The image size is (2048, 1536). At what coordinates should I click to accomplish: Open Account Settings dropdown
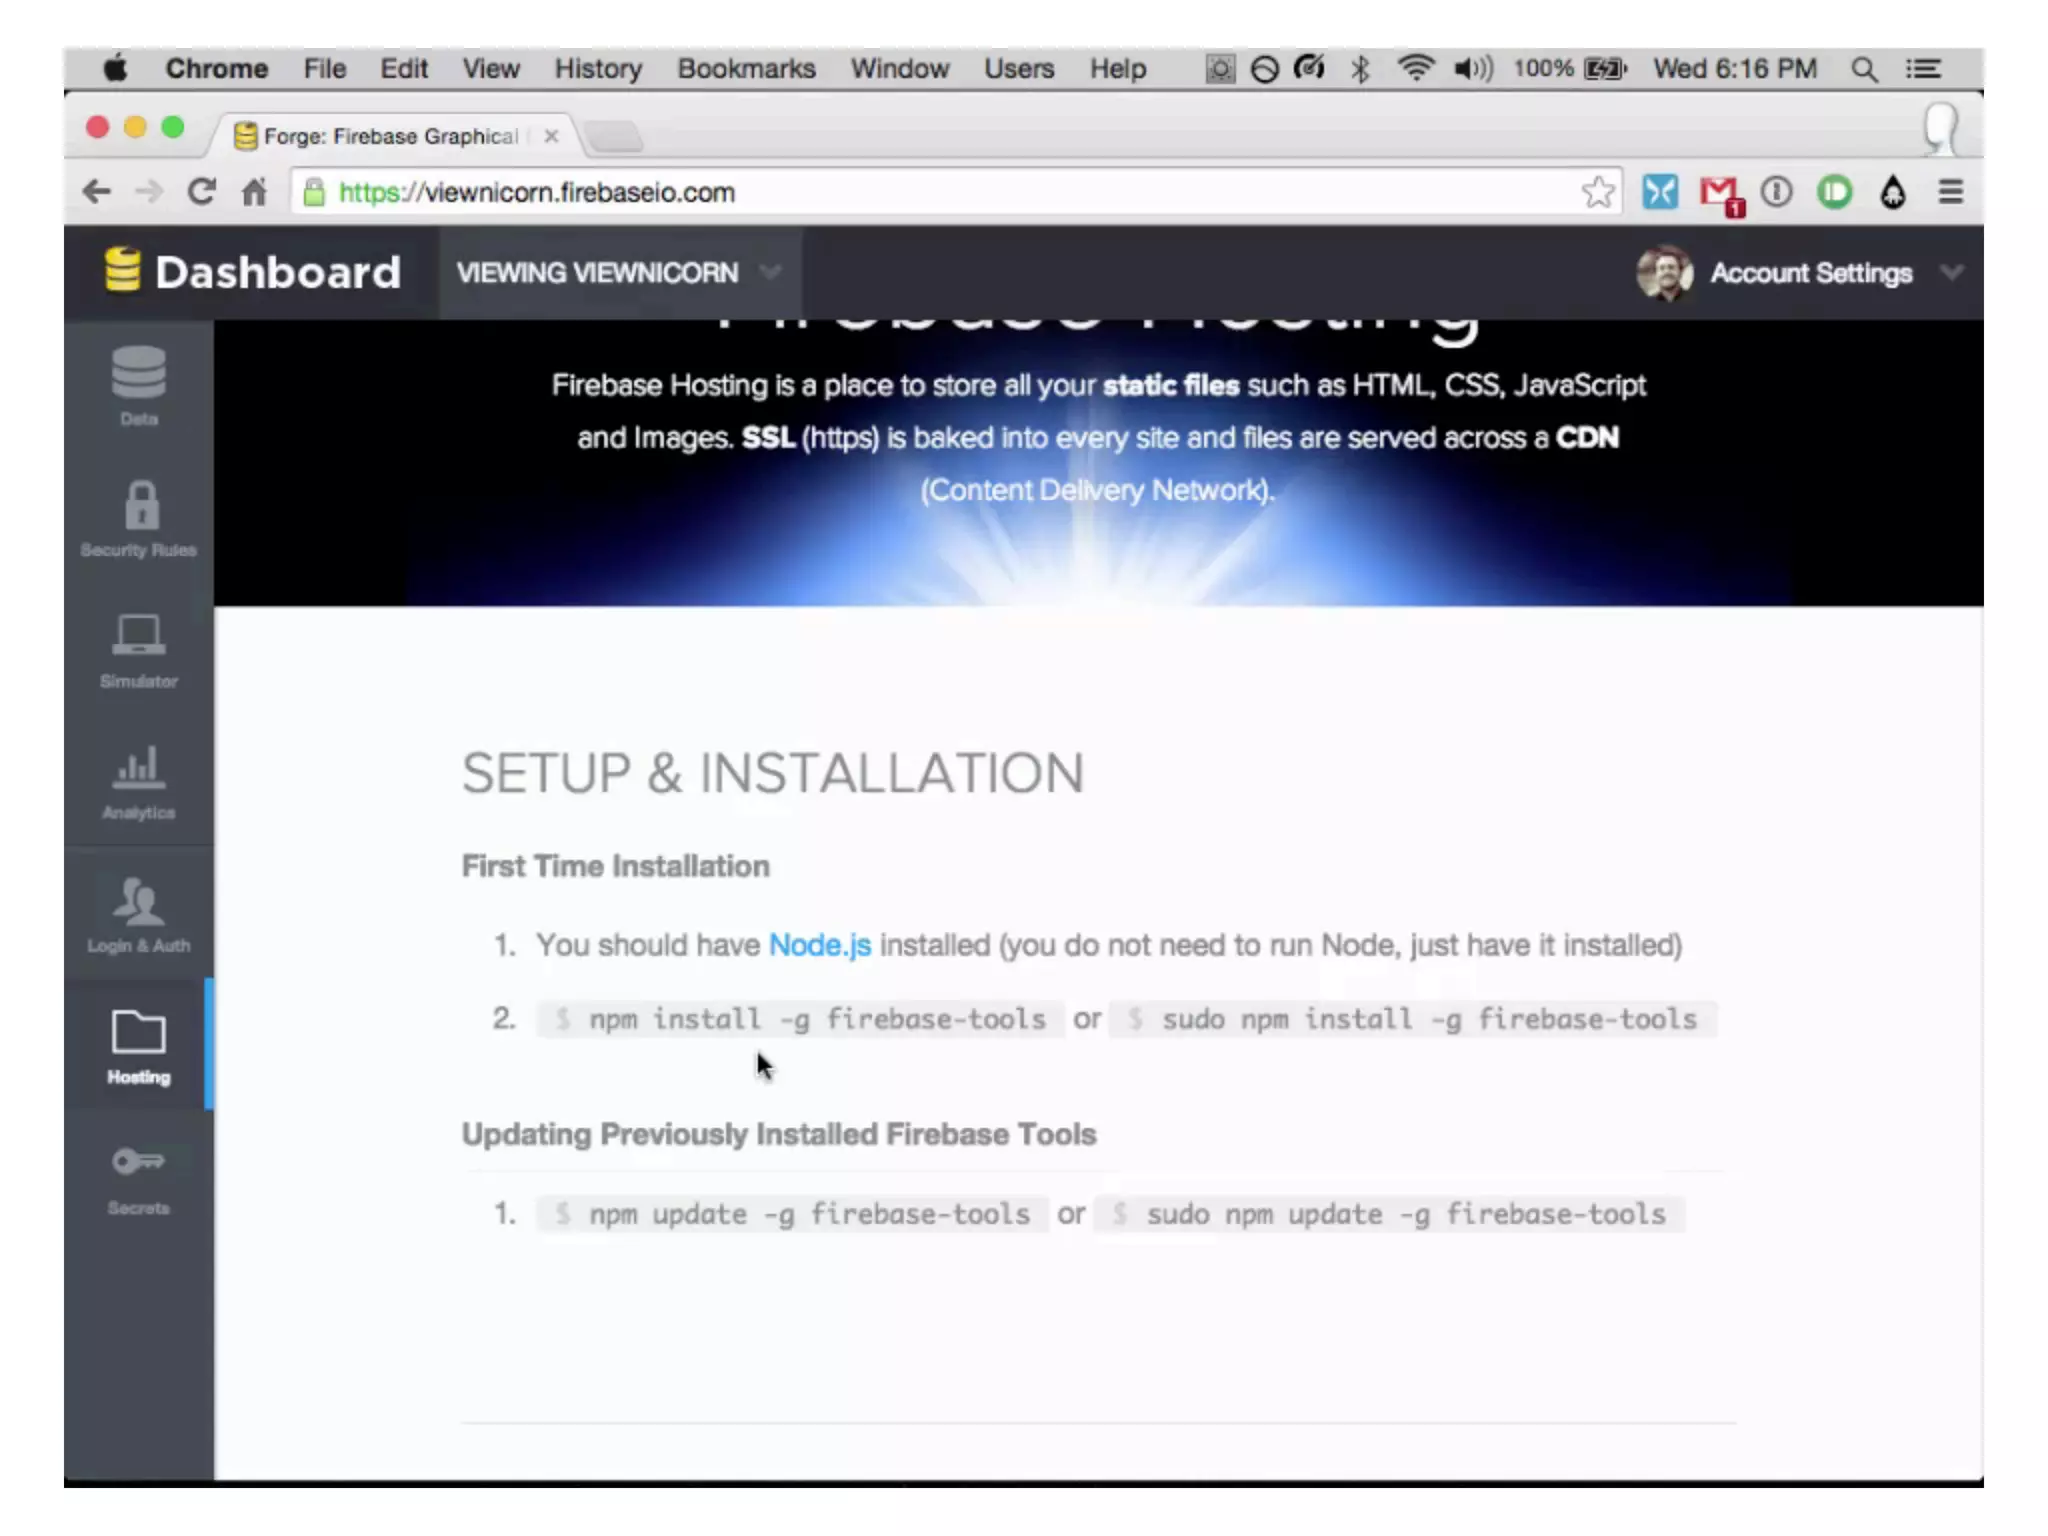pos(1810,272)
